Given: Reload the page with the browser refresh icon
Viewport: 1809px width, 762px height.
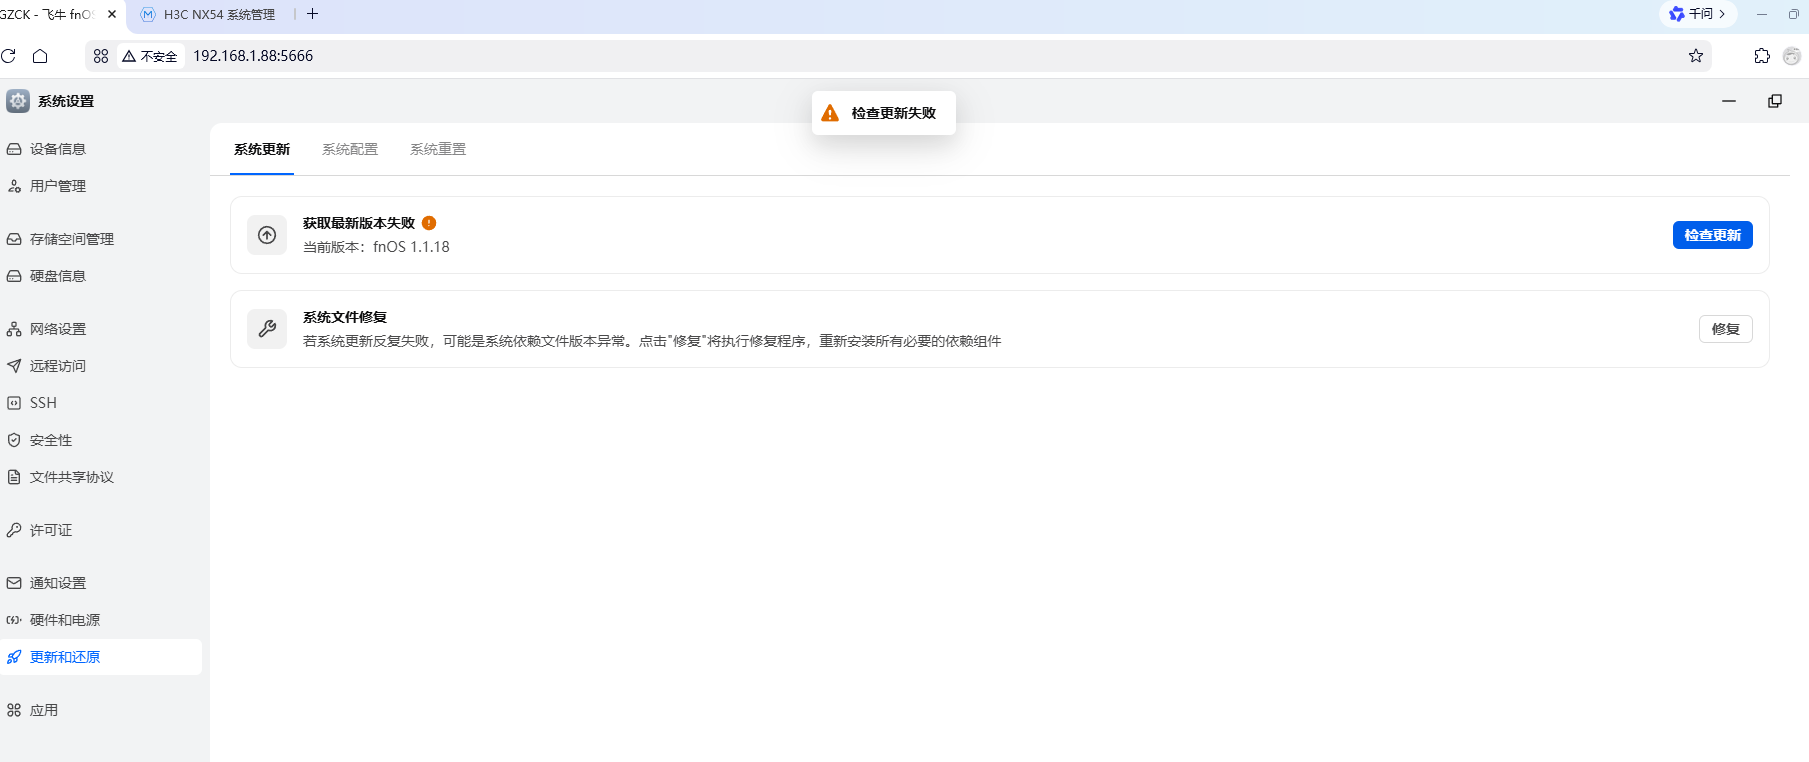Looking at the screenshot, I should (x=9, y=56).
